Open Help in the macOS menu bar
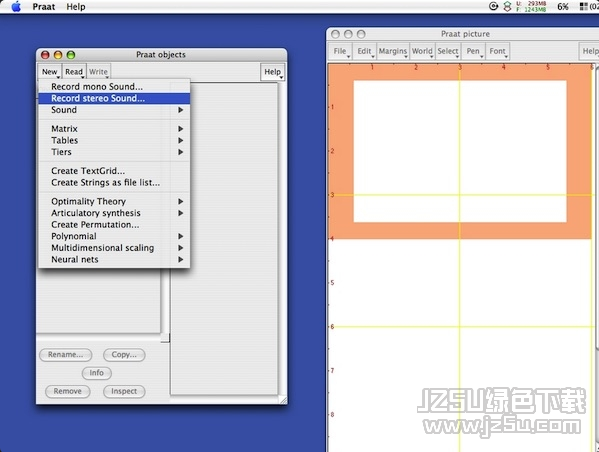 click(x=76, y=6)
